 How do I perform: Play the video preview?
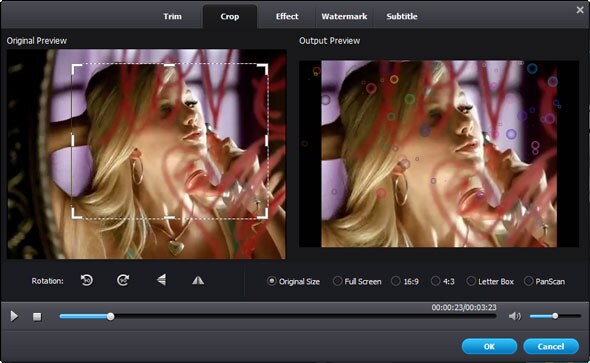pyautogui.click(x=14, y=316)
